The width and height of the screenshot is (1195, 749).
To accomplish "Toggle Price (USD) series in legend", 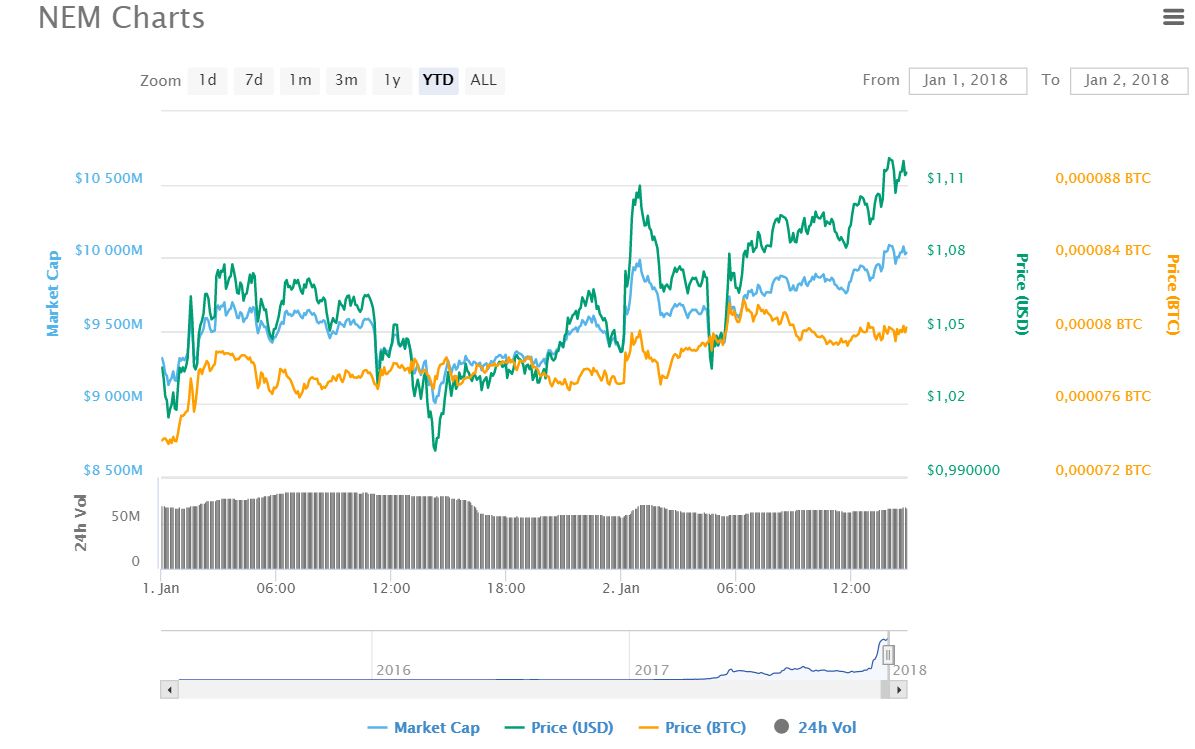I will (x=559, y=728).
